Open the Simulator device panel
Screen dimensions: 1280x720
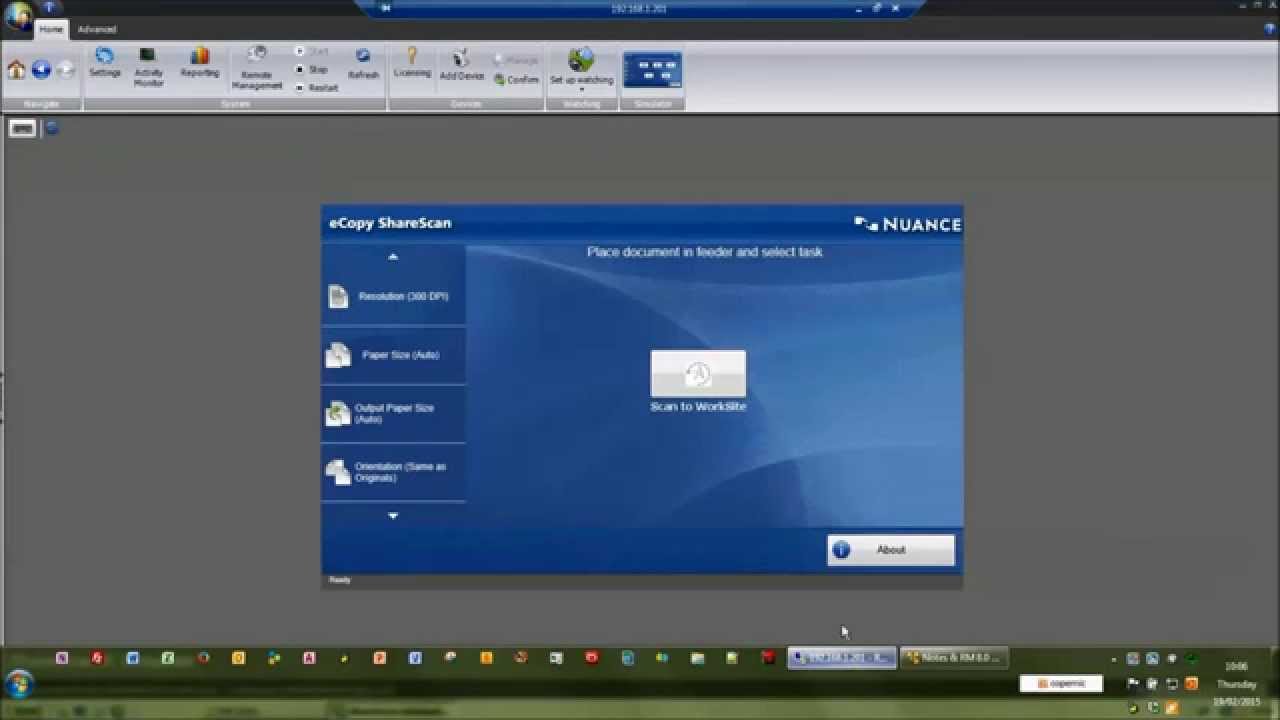[652, 70]
